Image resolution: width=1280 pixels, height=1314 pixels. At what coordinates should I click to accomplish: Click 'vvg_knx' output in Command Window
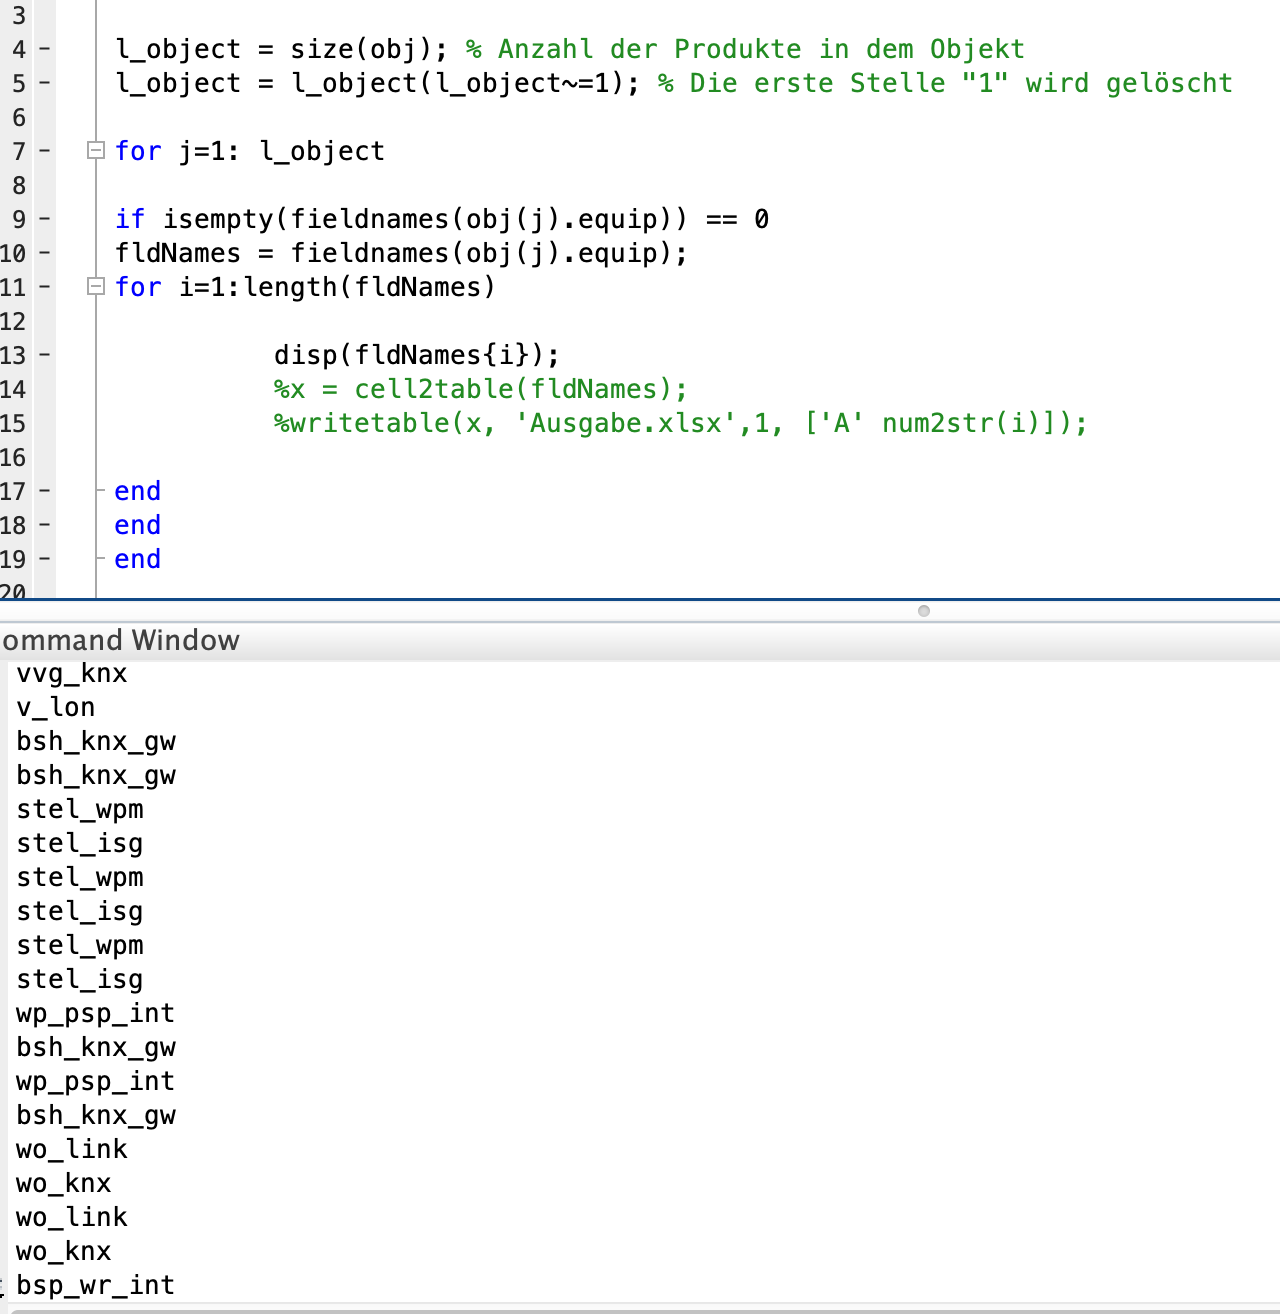[x=72, y=673]
